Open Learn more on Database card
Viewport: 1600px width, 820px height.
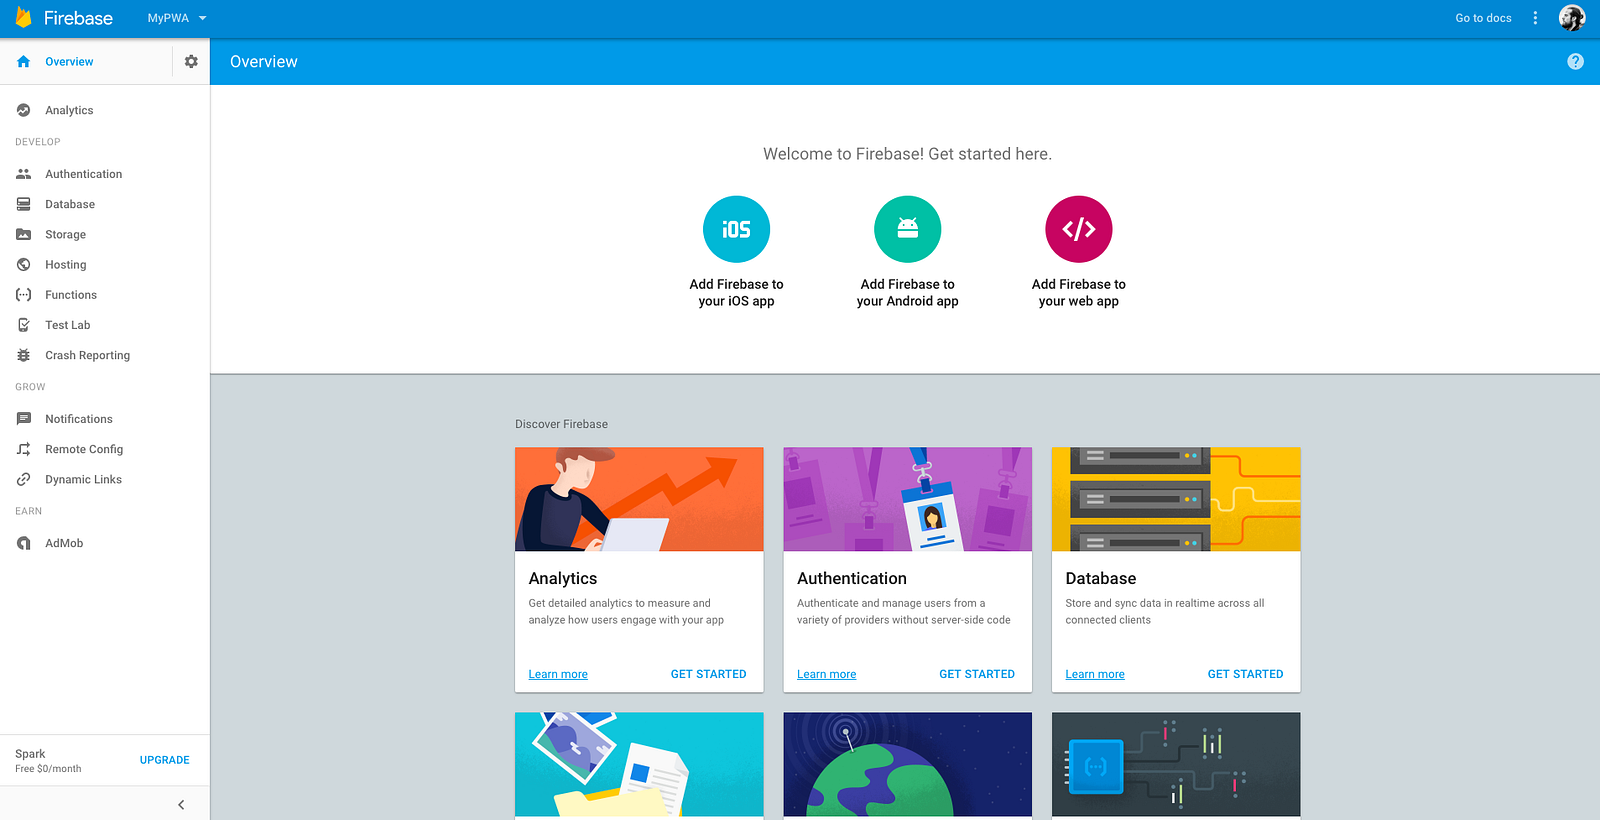tap(1095, 674)
